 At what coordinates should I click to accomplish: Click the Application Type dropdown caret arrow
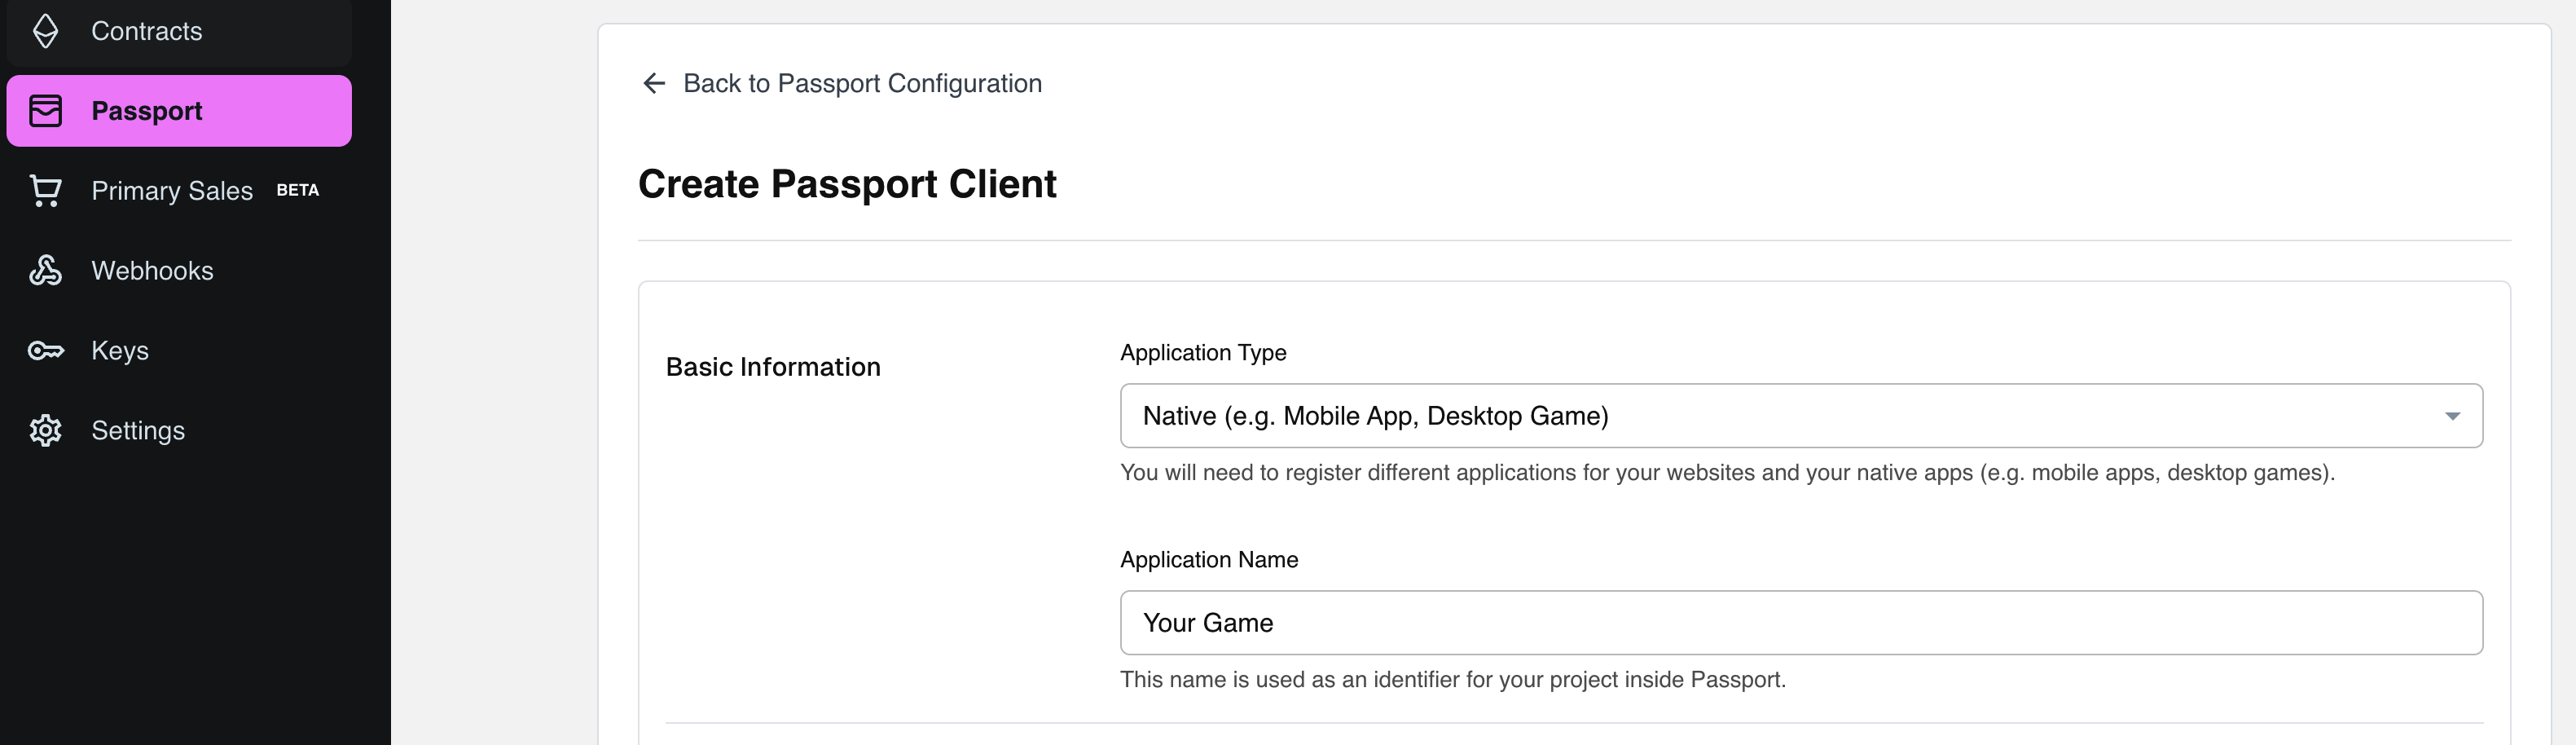pos(2452,416)
